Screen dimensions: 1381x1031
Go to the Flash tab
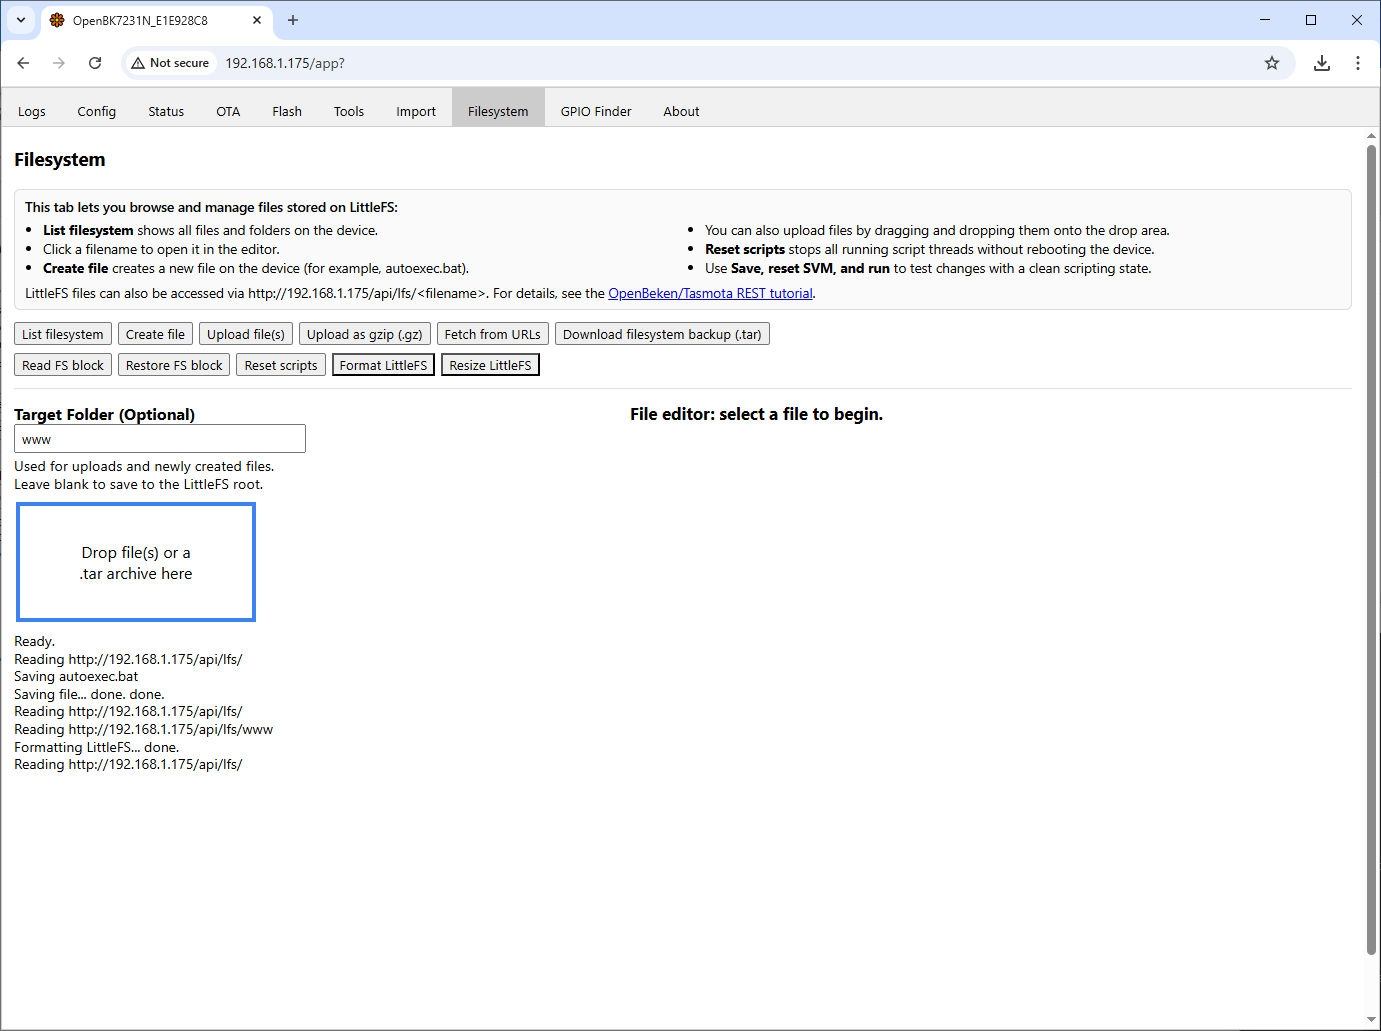287,111
